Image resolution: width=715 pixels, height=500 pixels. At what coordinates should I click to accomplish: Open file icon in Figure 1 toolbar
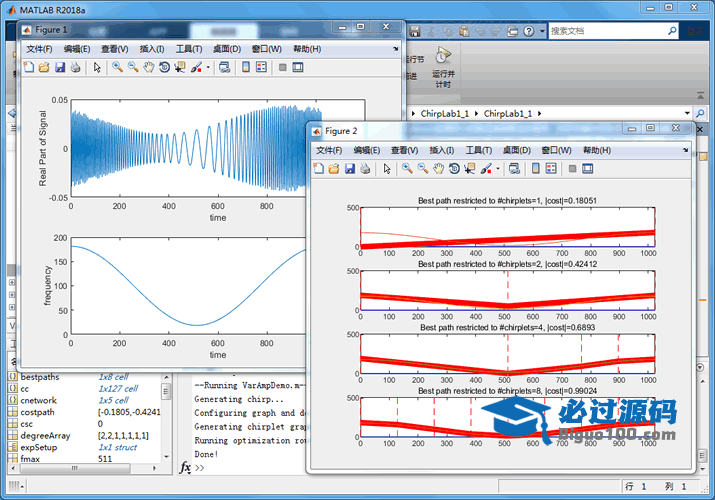[x=44, y=67]
